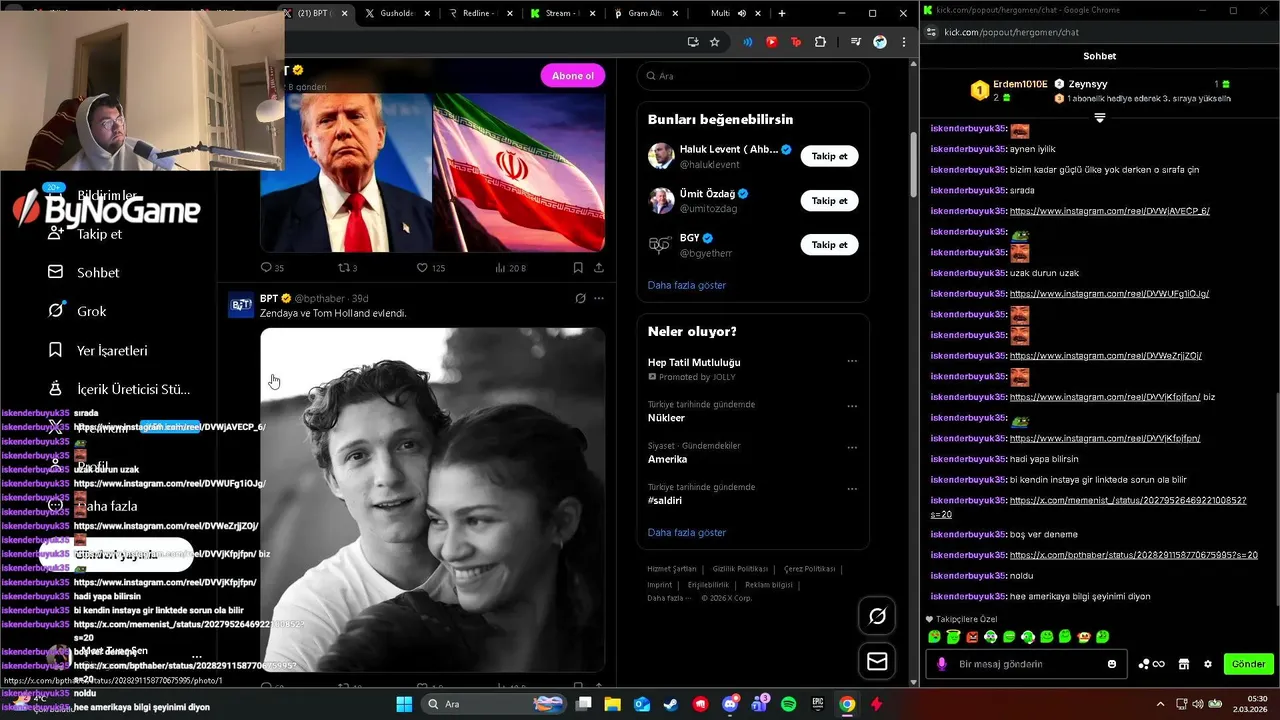Open Spotify from the taskbar
The image size is (1280, 720).
(788, 704)
